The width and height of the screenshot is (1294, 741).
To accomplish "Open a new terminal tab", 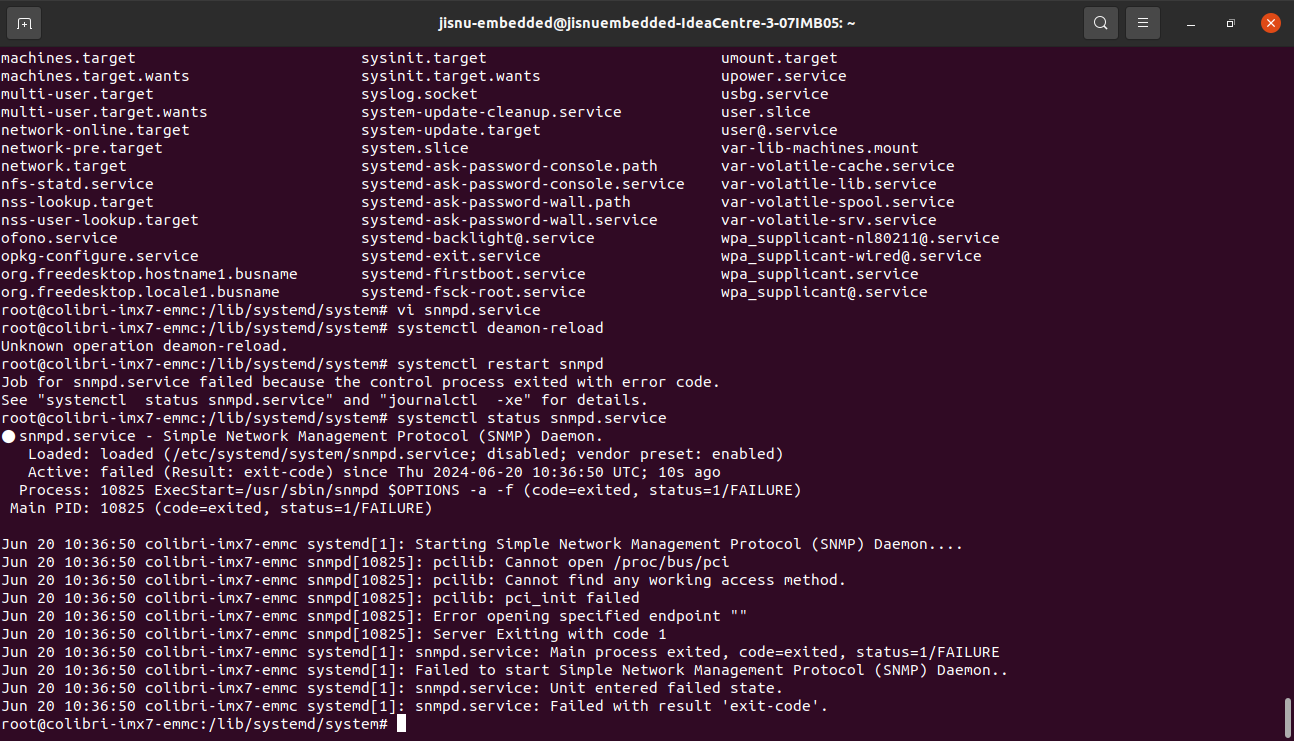I will [24, 23].
